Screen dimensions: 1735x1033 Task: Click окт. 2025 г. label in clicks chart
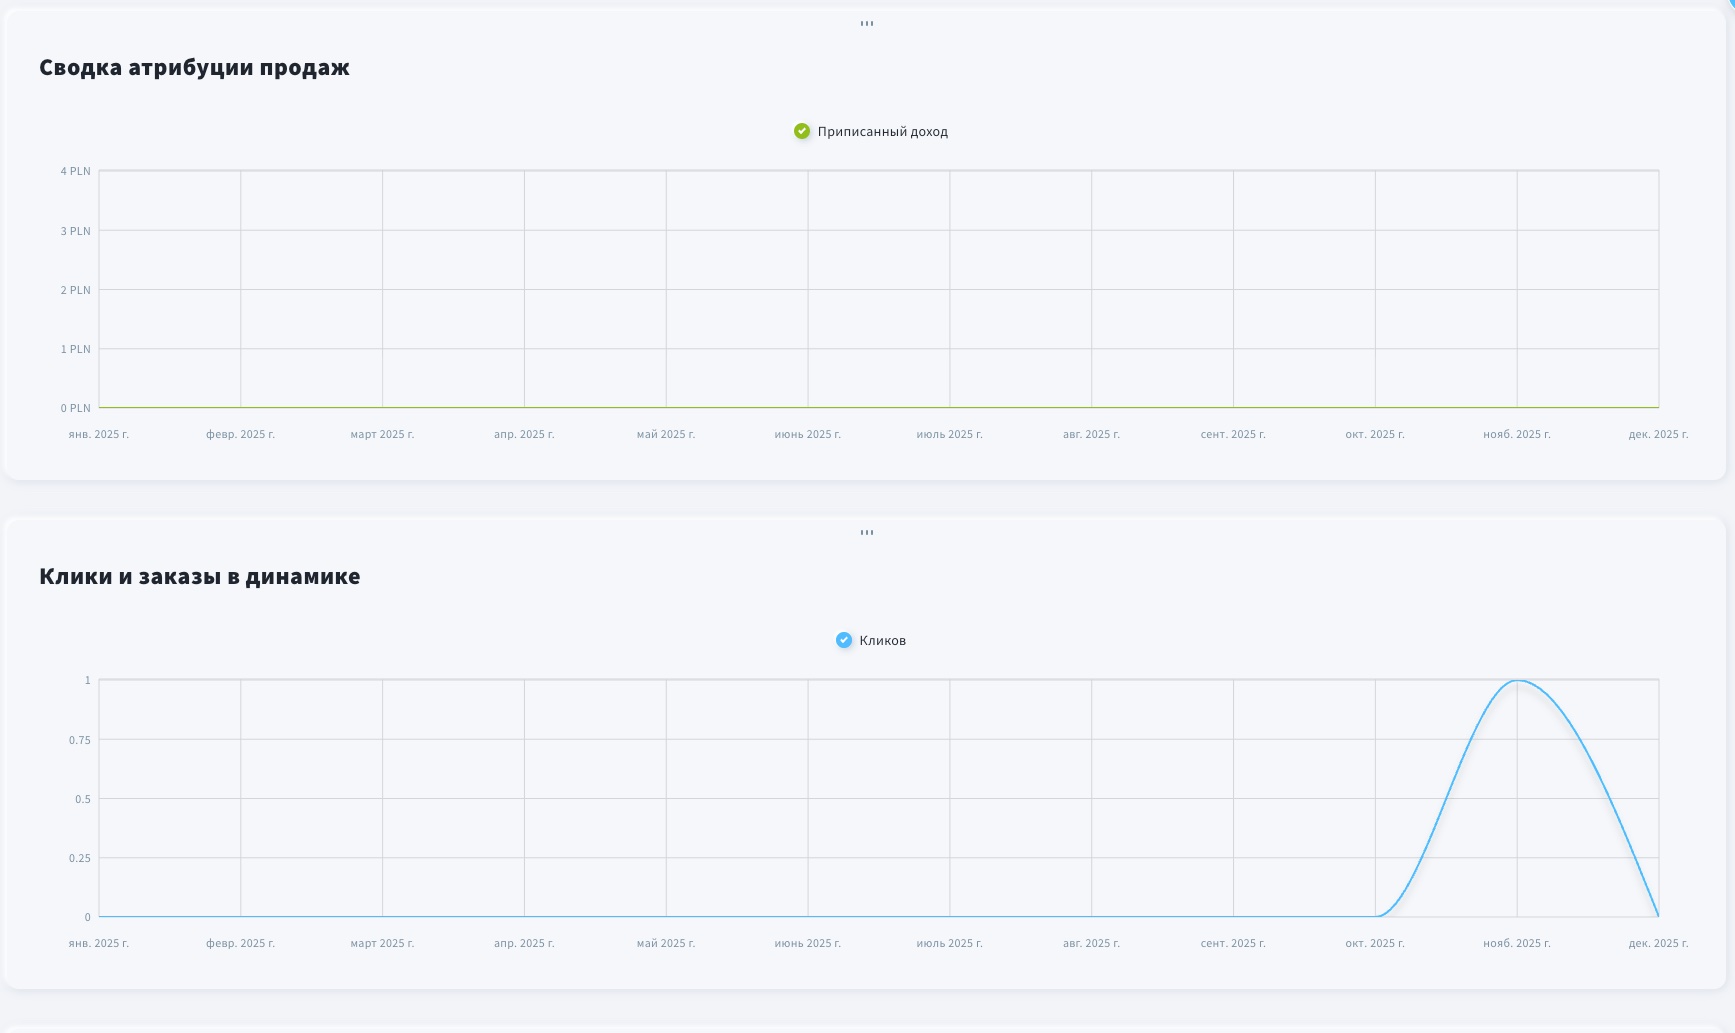[x=1375, y=943]
